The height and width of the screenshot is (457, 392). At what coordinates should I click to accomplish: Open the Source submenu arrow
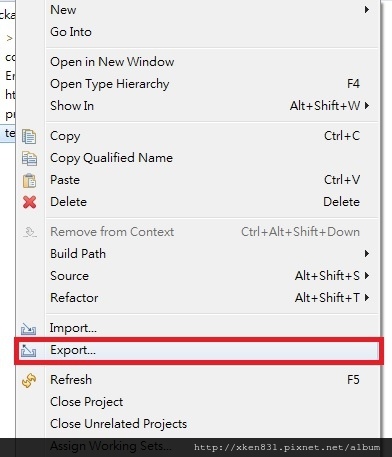click(367, 276)
